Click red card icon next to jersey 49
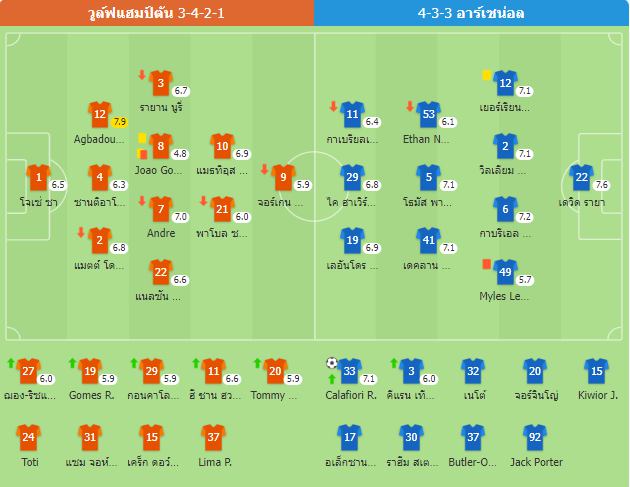This screenshot has height=487, width=630. click(486, 264)
